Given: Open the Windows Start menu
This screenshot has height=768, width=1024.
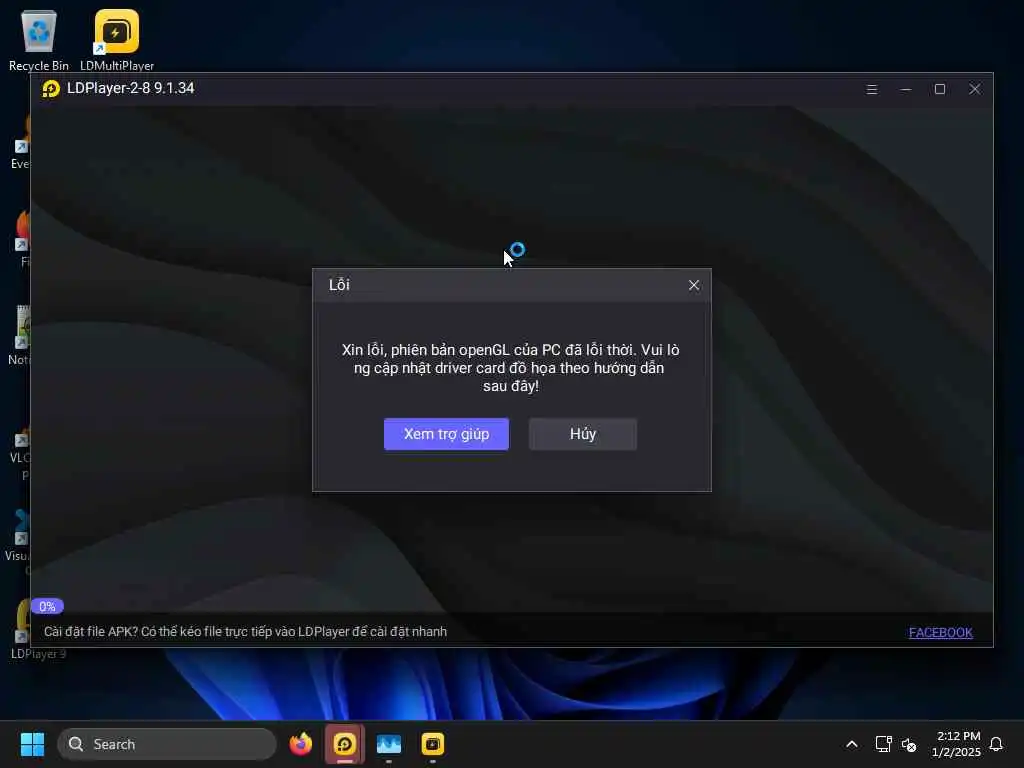Looking at the screenshot, I should click(x=32, y=744).
